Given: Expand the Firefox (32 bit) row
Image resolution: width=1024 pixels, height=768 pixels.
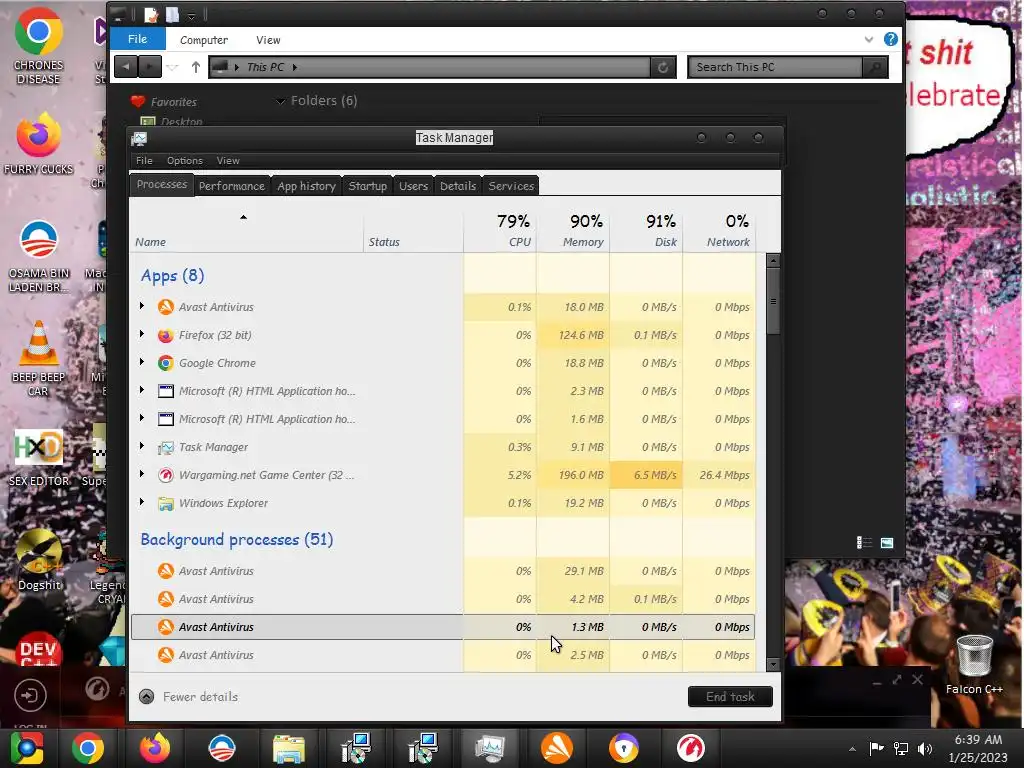Looking at the screenshot, I should (142, 334).
